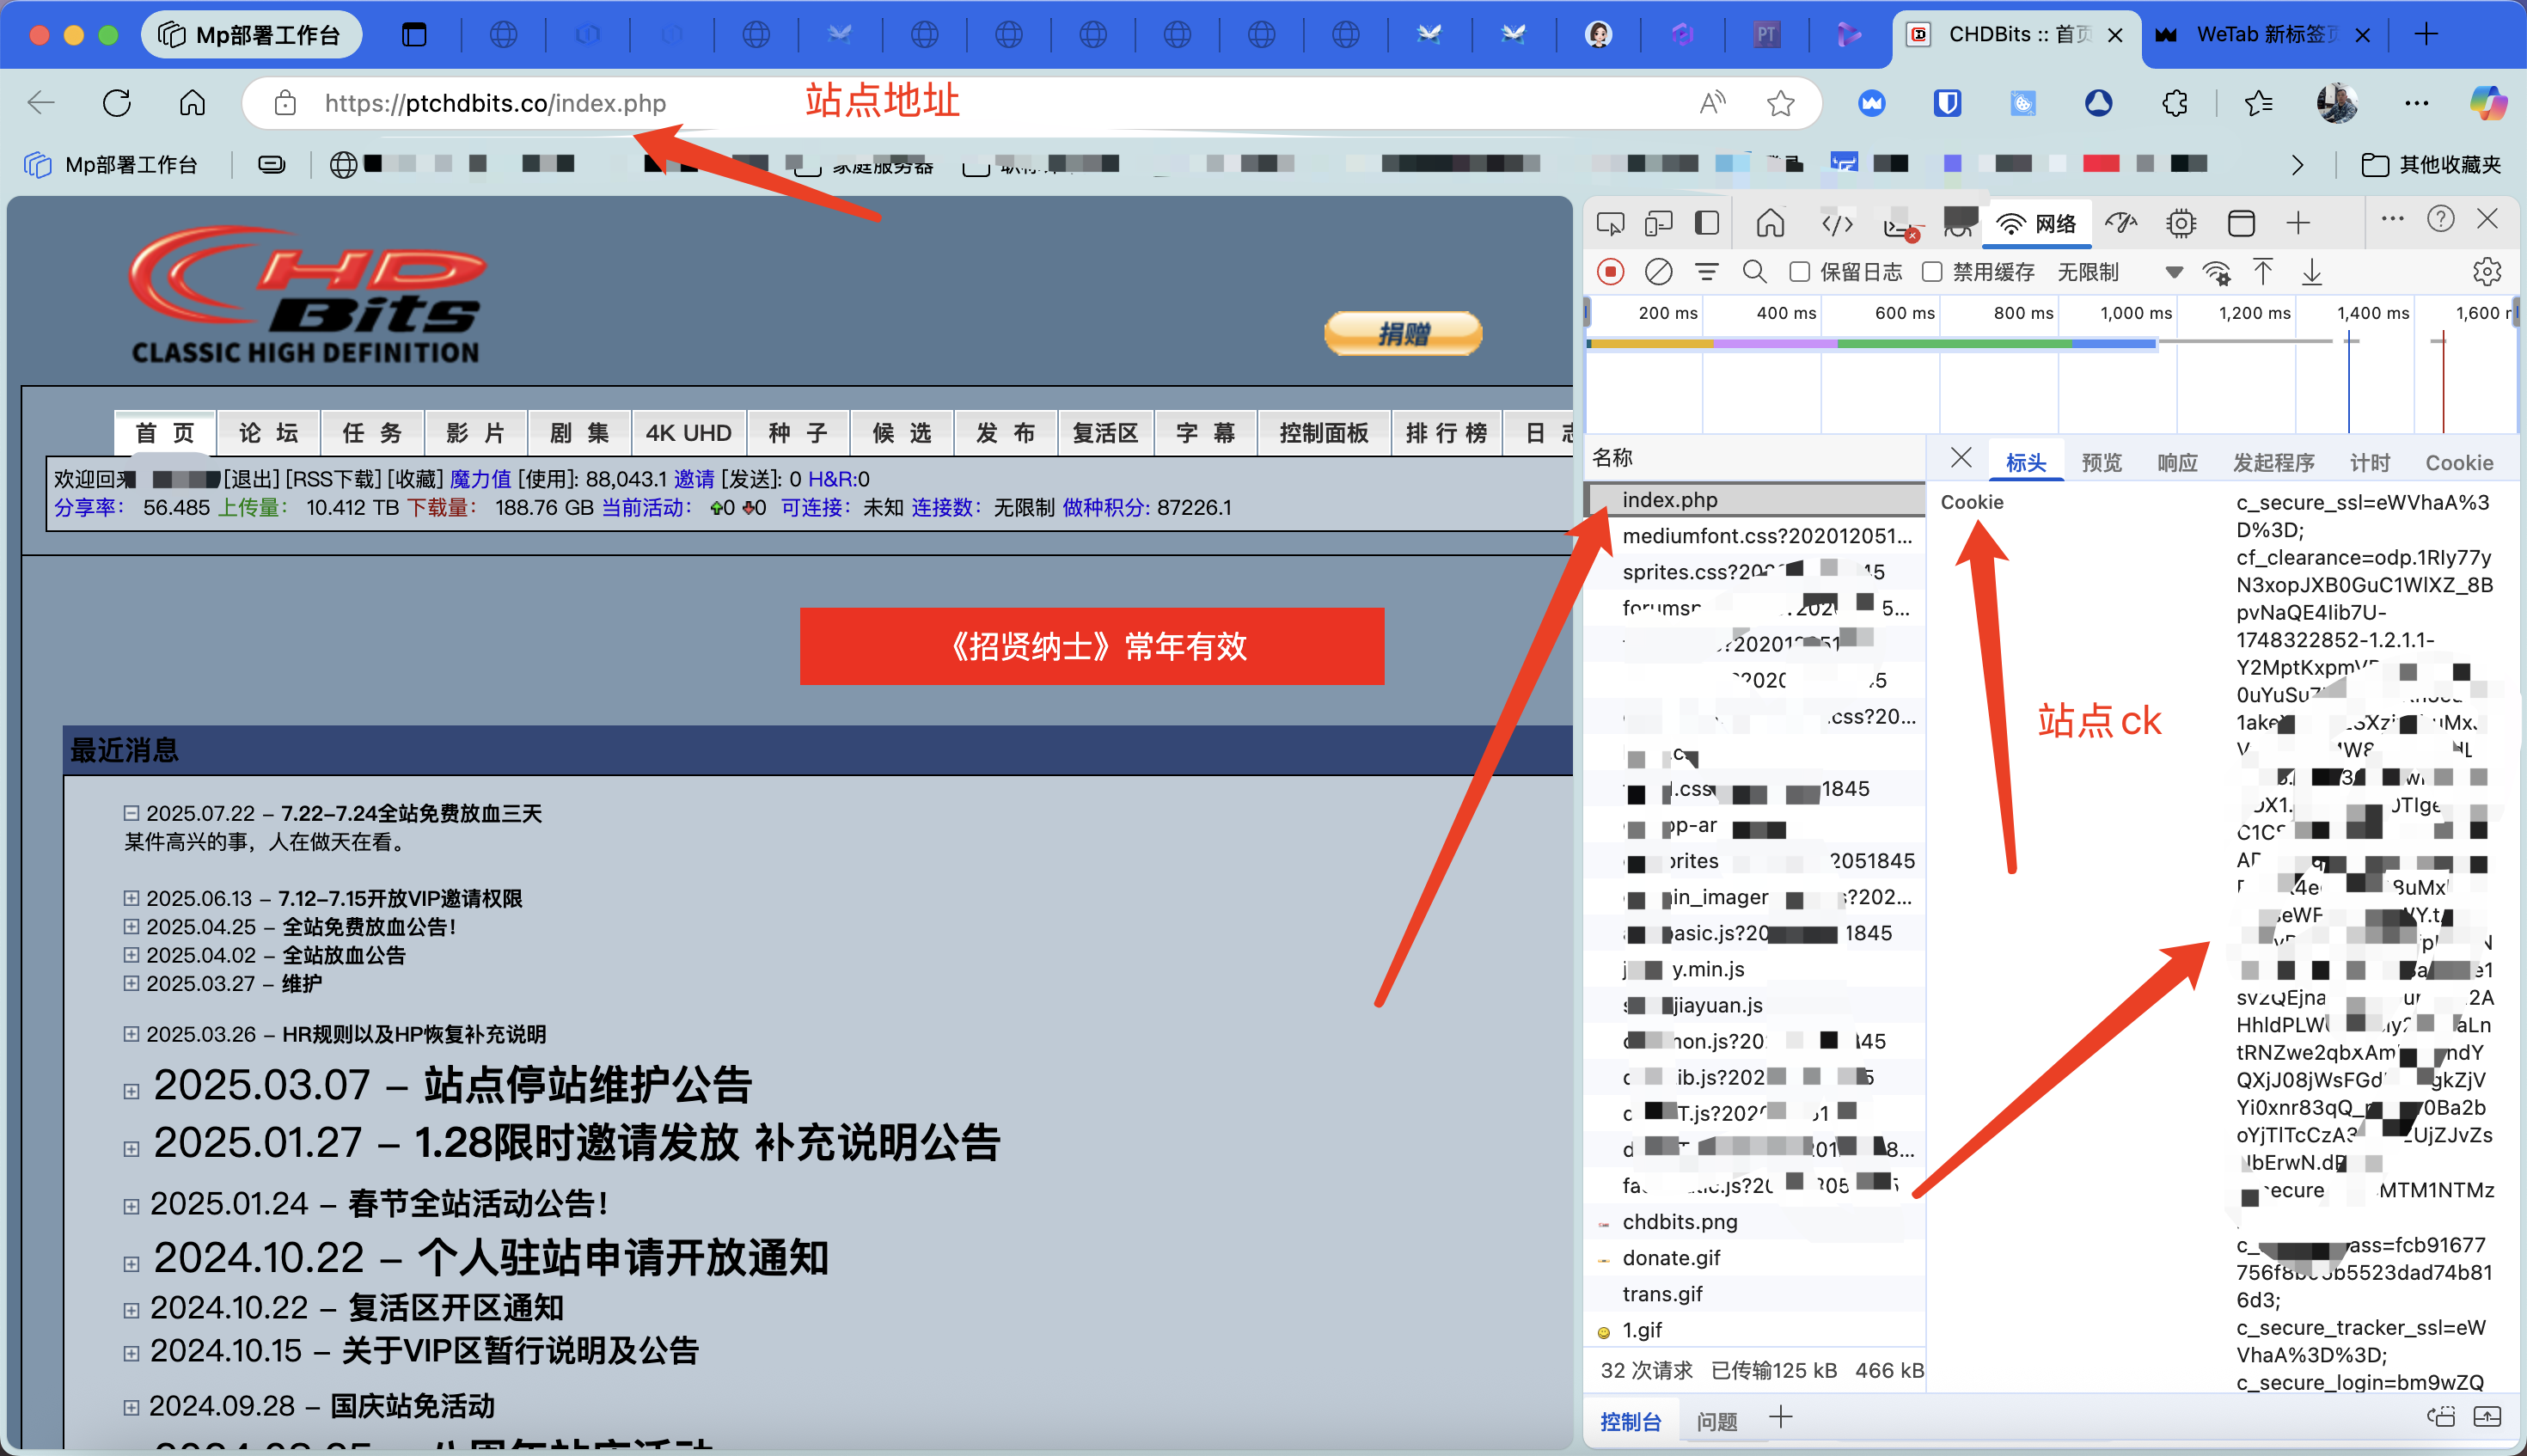Click the [退出] logout link
This screenshot has width=2527, height=1456.
tap(251, 479)
